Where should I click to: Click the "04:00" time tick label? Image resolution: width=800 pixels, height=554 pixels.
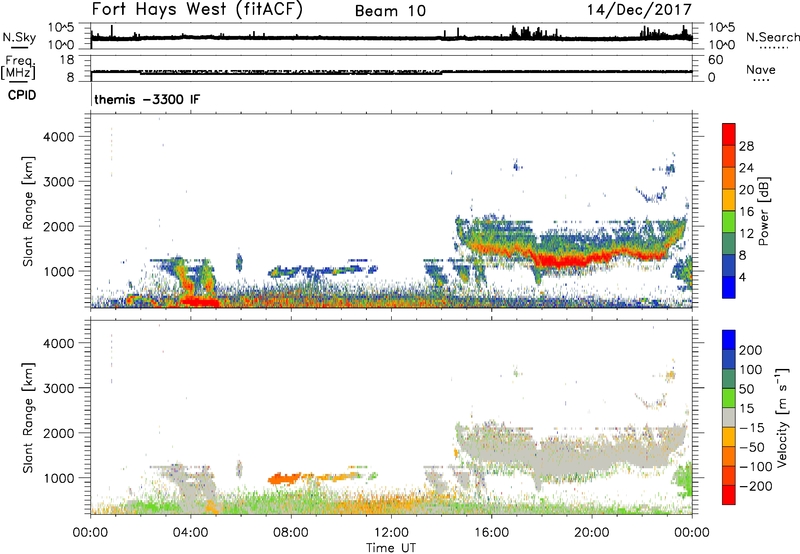190,533
